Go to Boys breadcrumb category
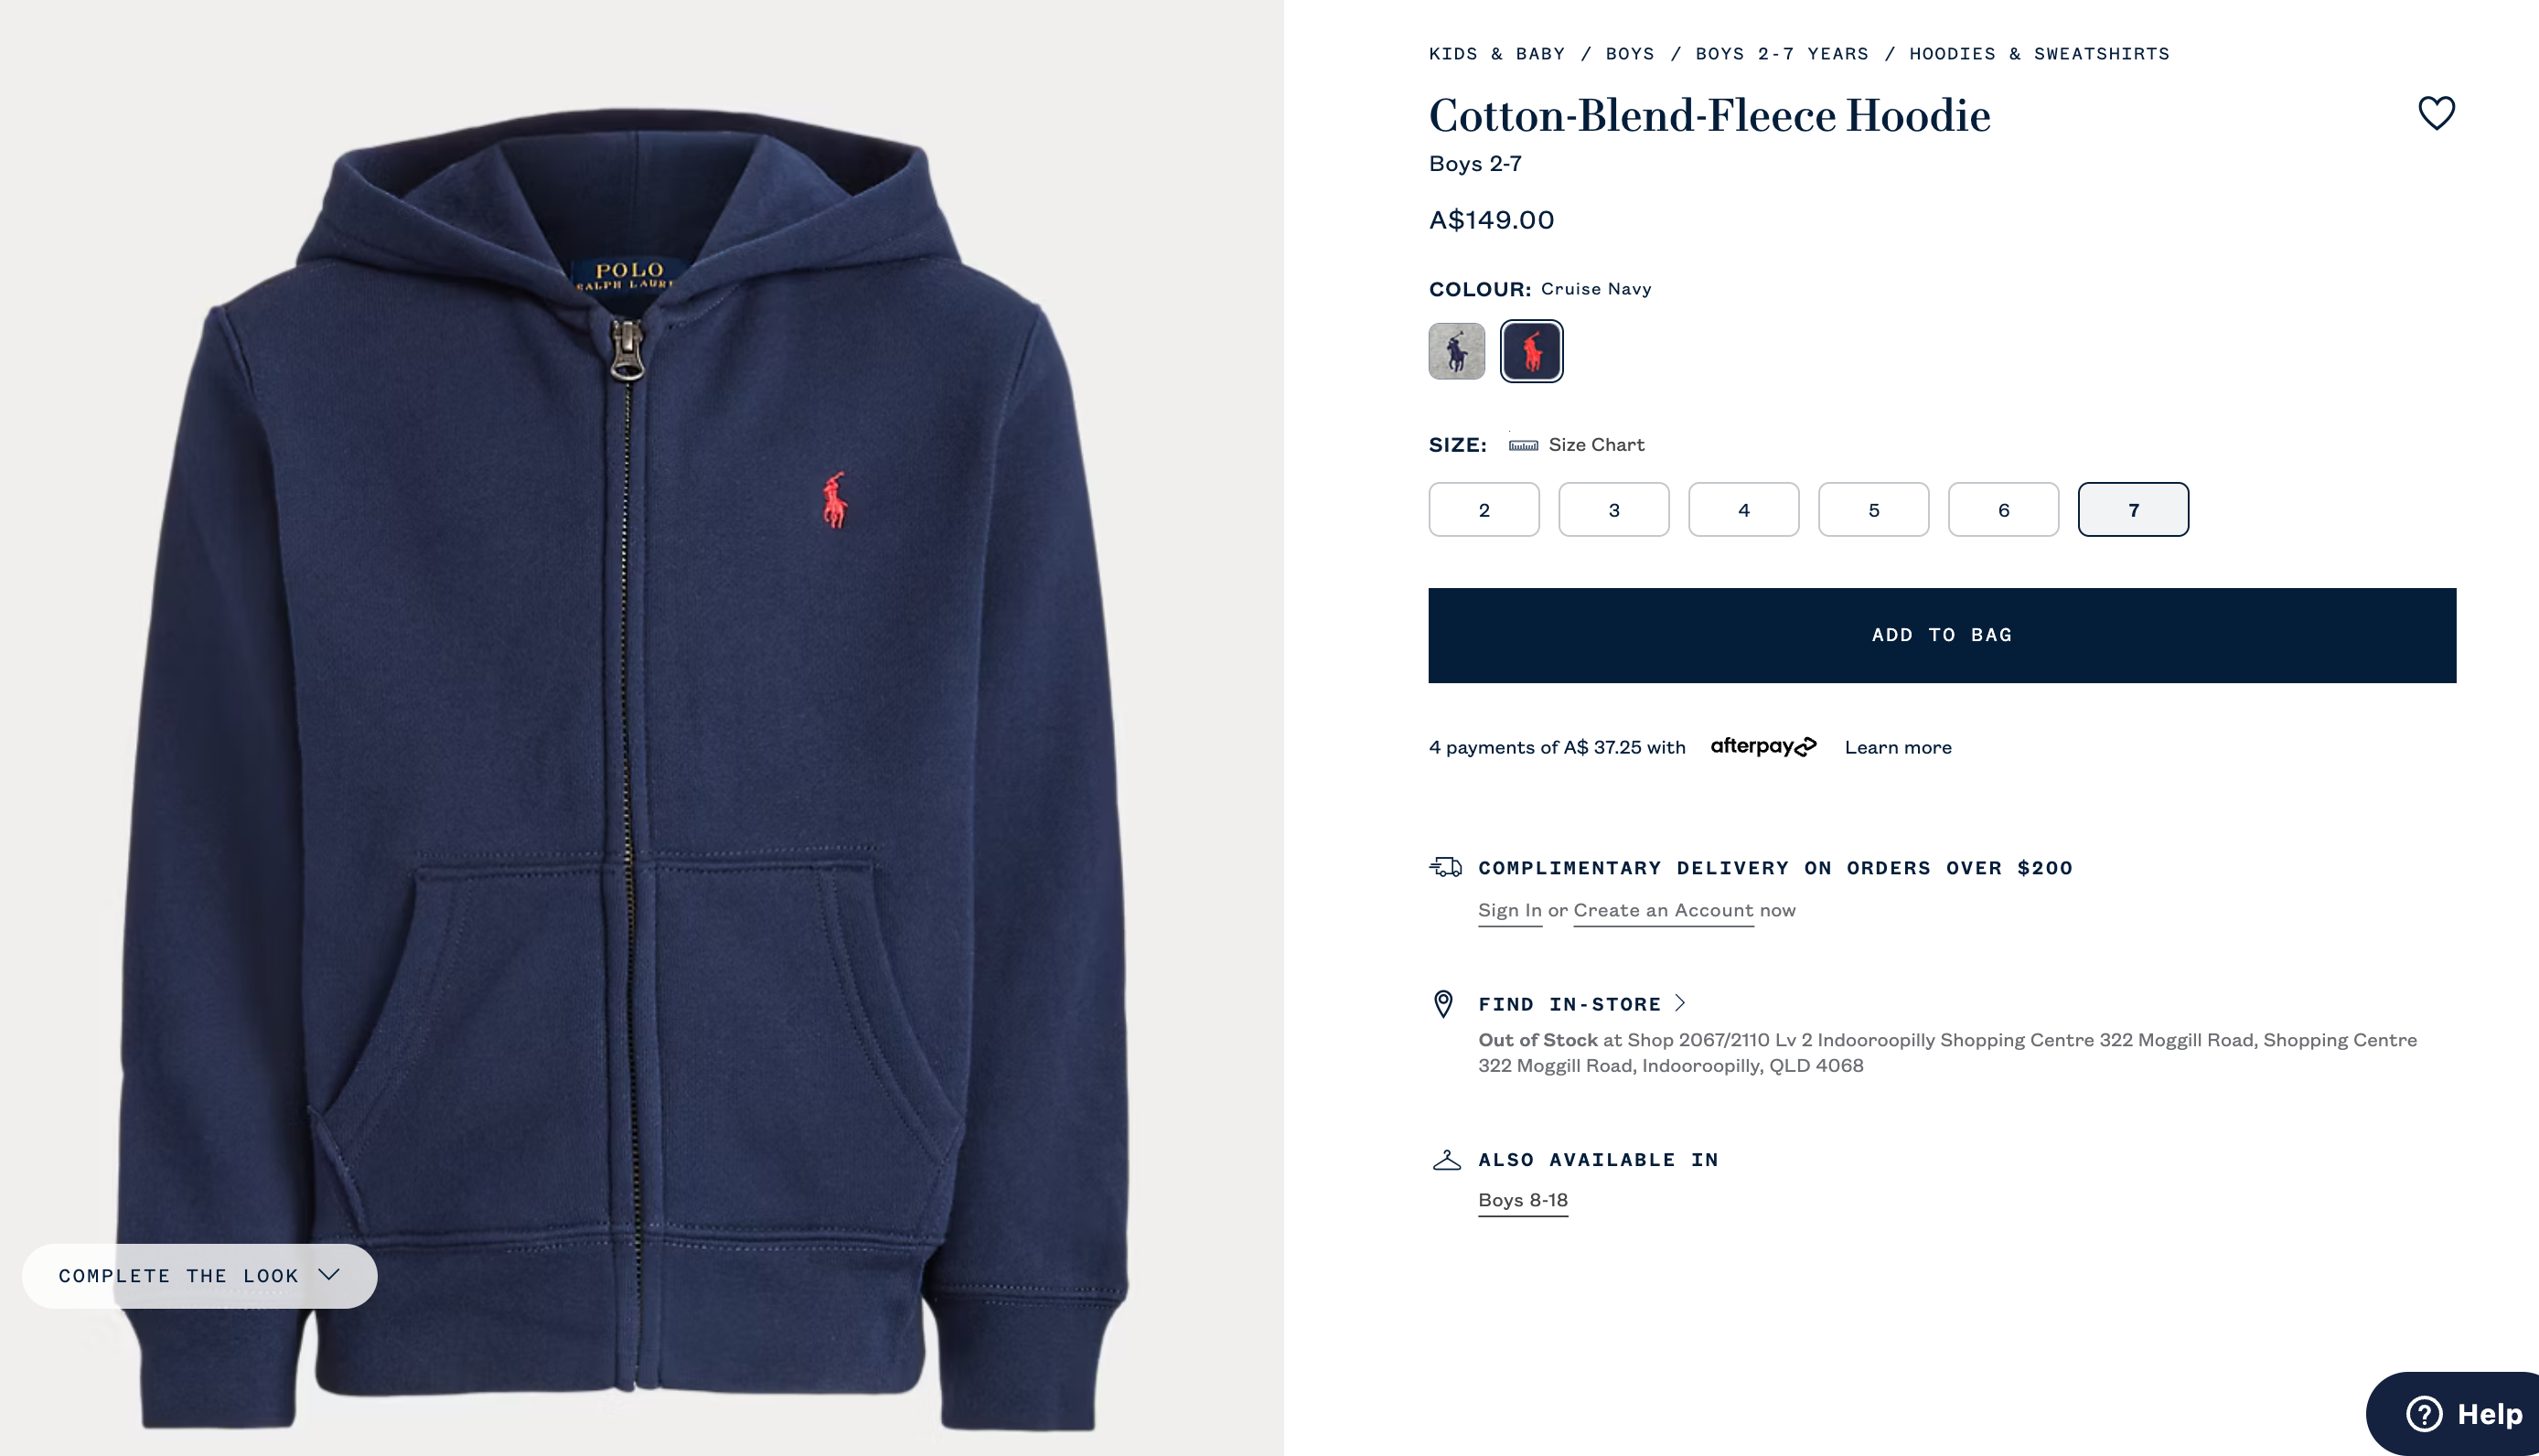Image resolution: width=2539 pixels, height=1456 pixels. coord(1630,54)
